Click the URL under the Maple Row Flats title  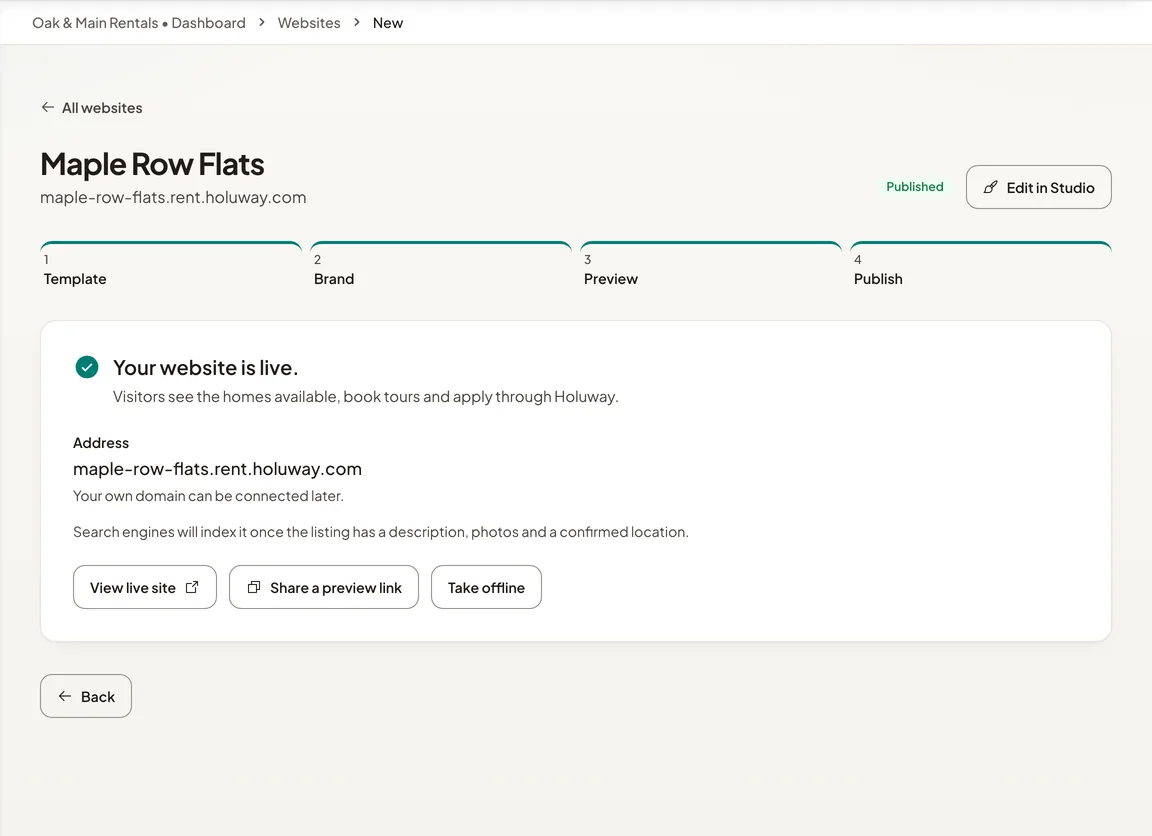click(173, 198)
